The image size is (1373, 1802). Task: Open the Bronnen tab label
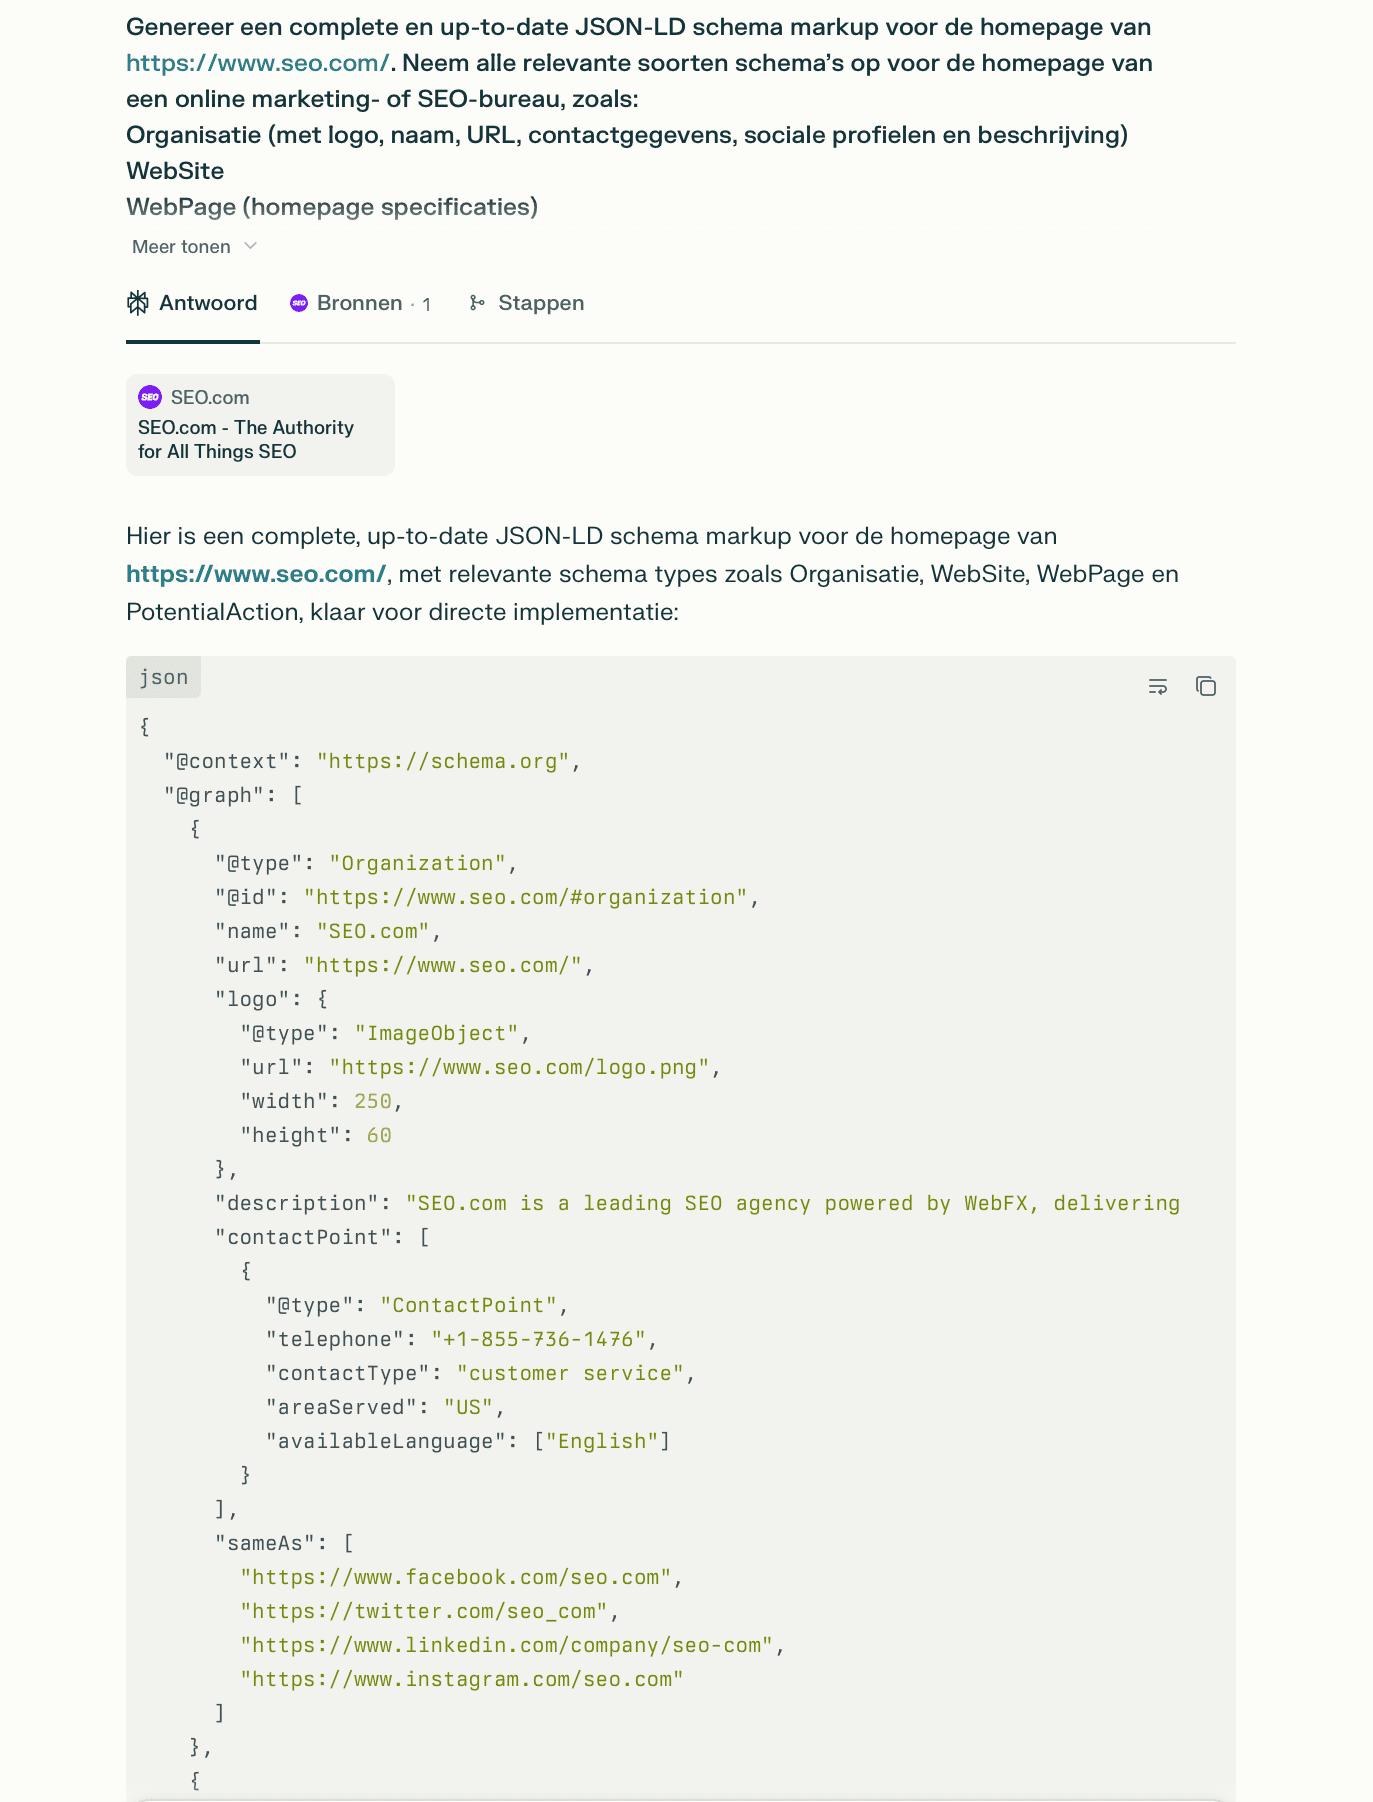click(359, 303)
